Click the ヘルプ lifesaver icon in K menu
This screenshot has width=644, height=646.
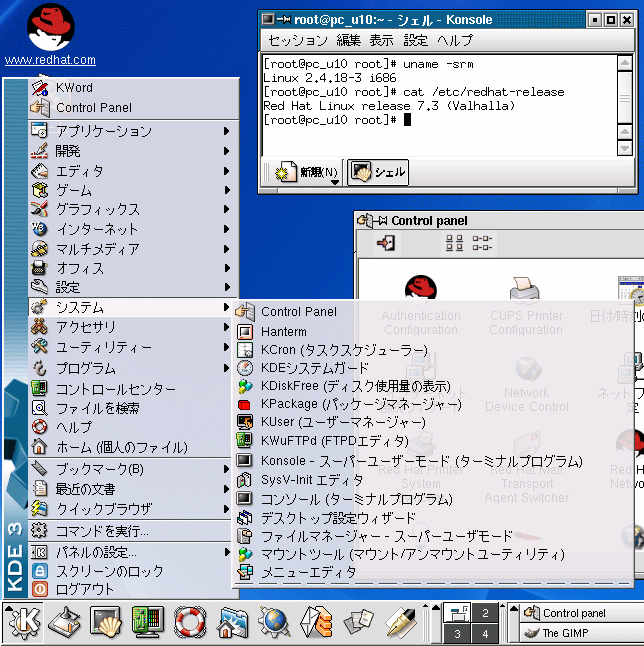pos(40,427)
